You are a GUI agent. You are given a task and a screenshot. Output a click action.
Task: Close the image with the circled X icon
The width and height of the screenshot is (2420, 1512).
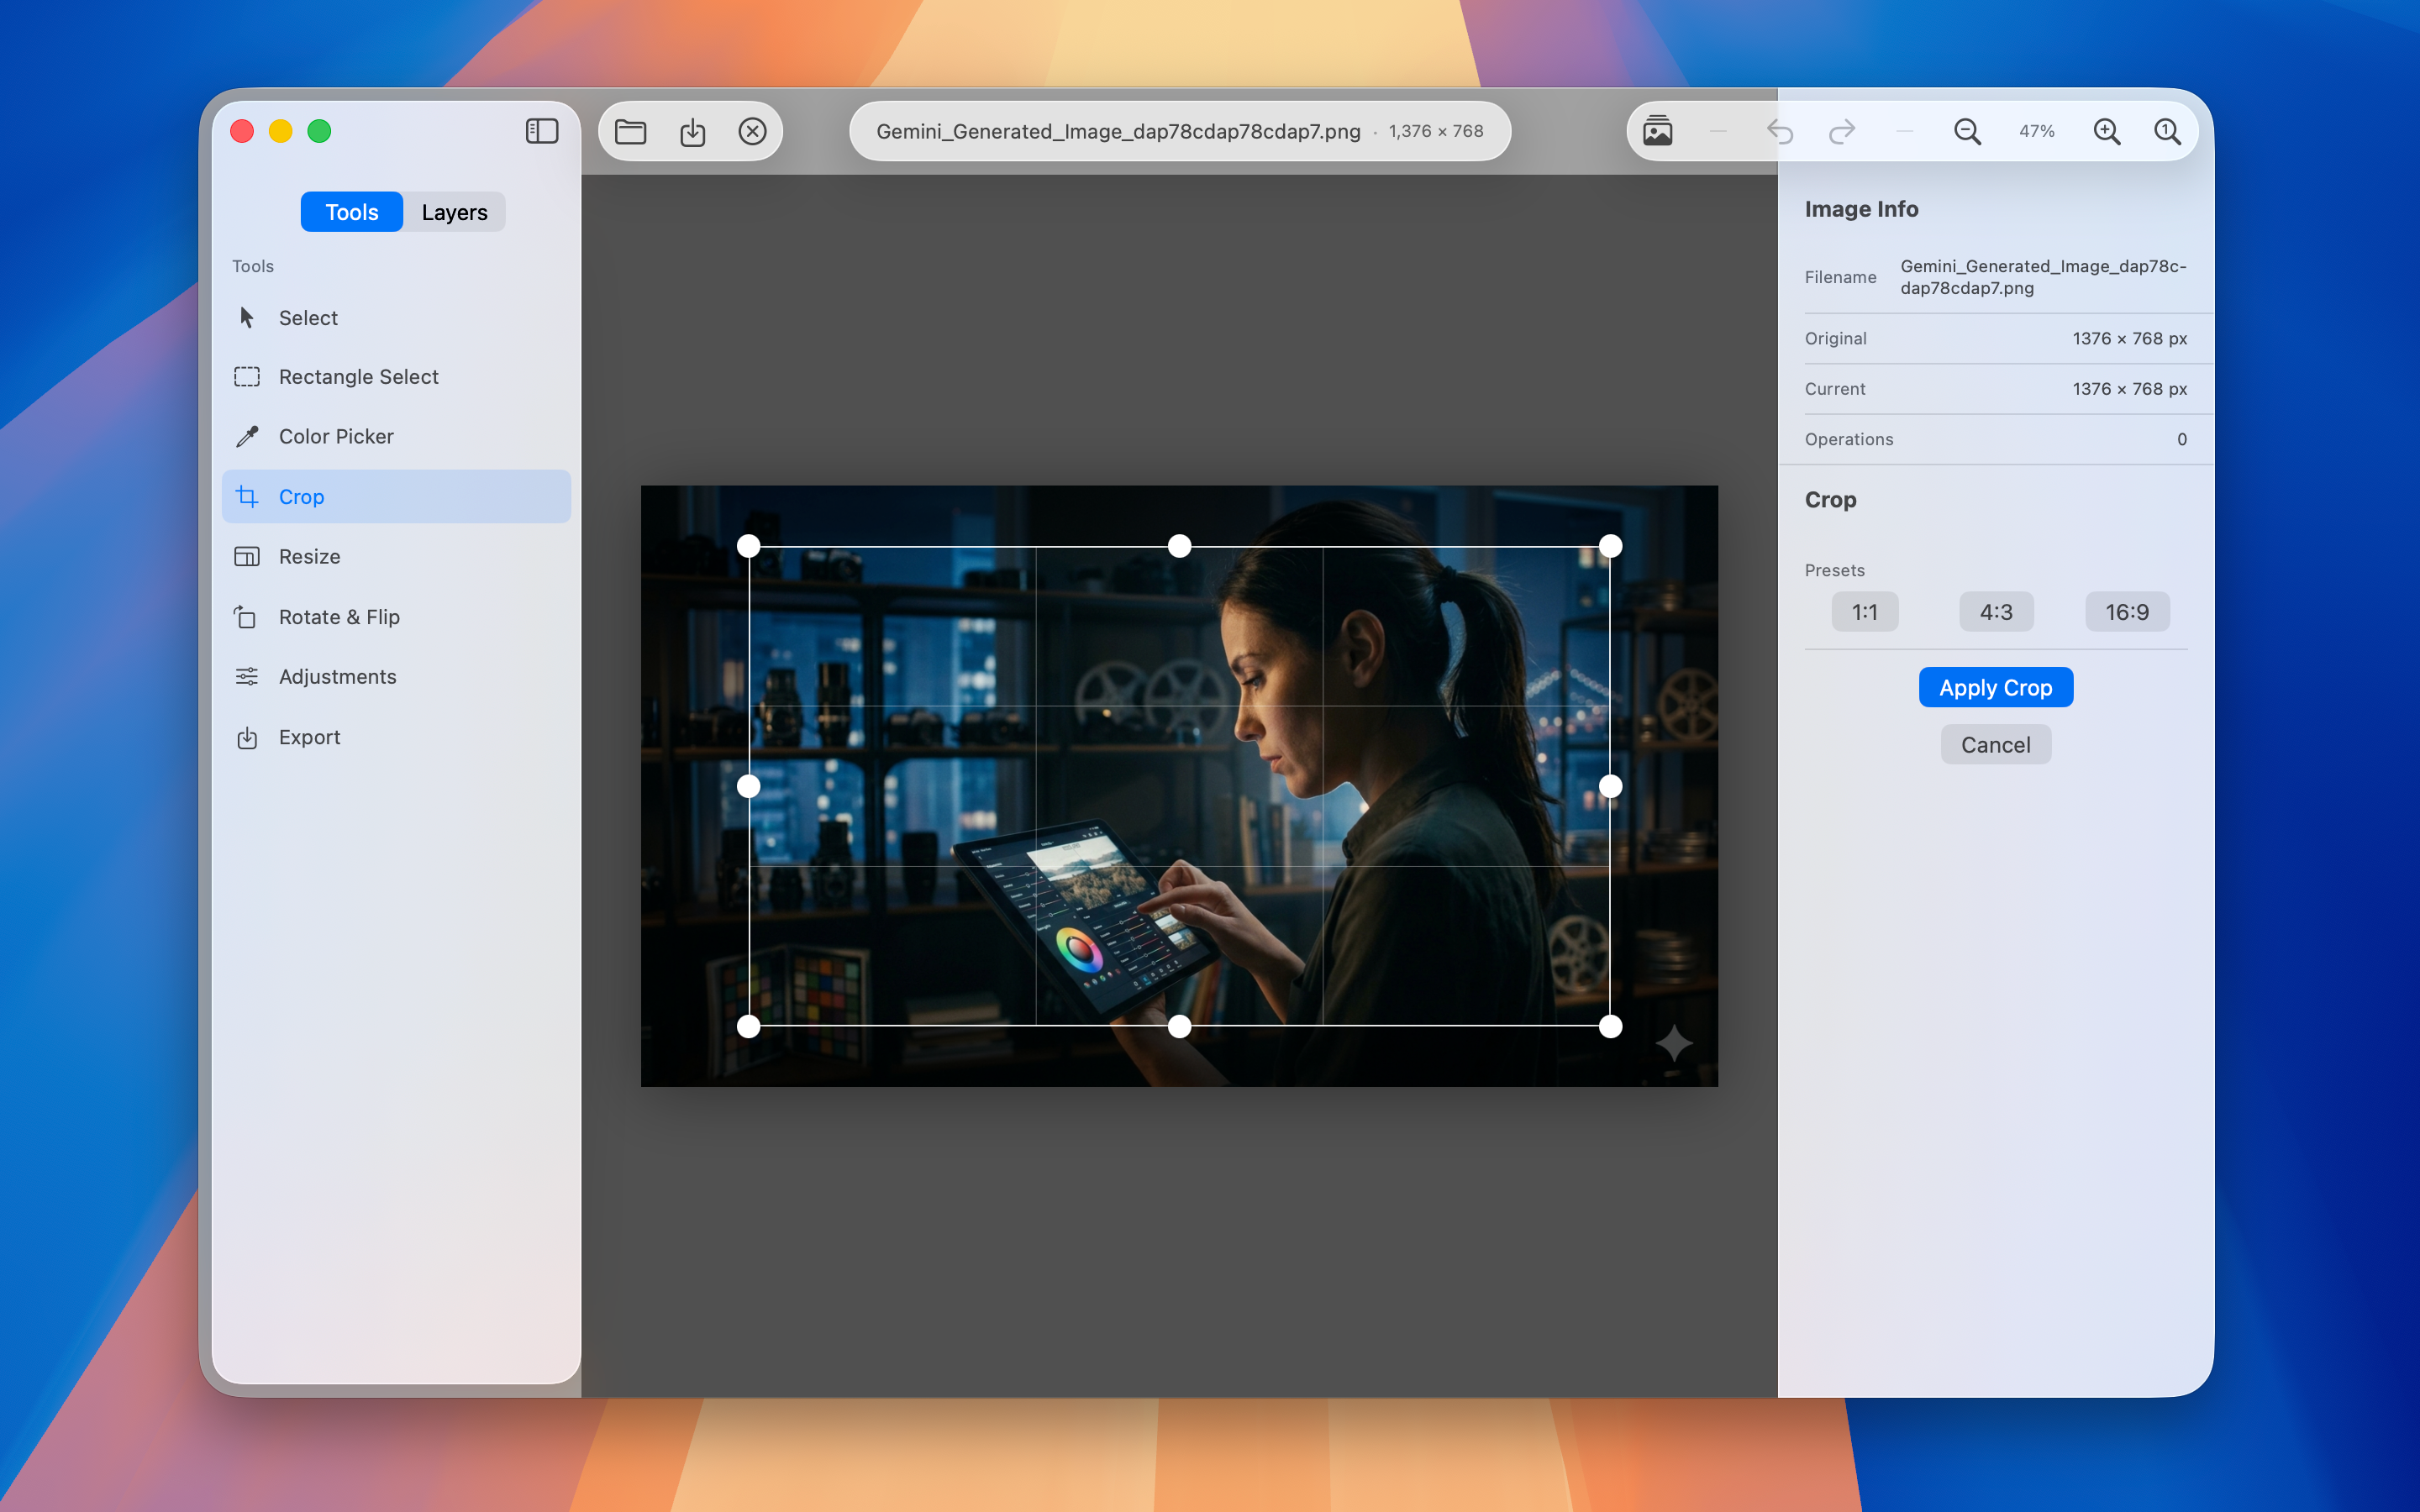pos(752,131)
